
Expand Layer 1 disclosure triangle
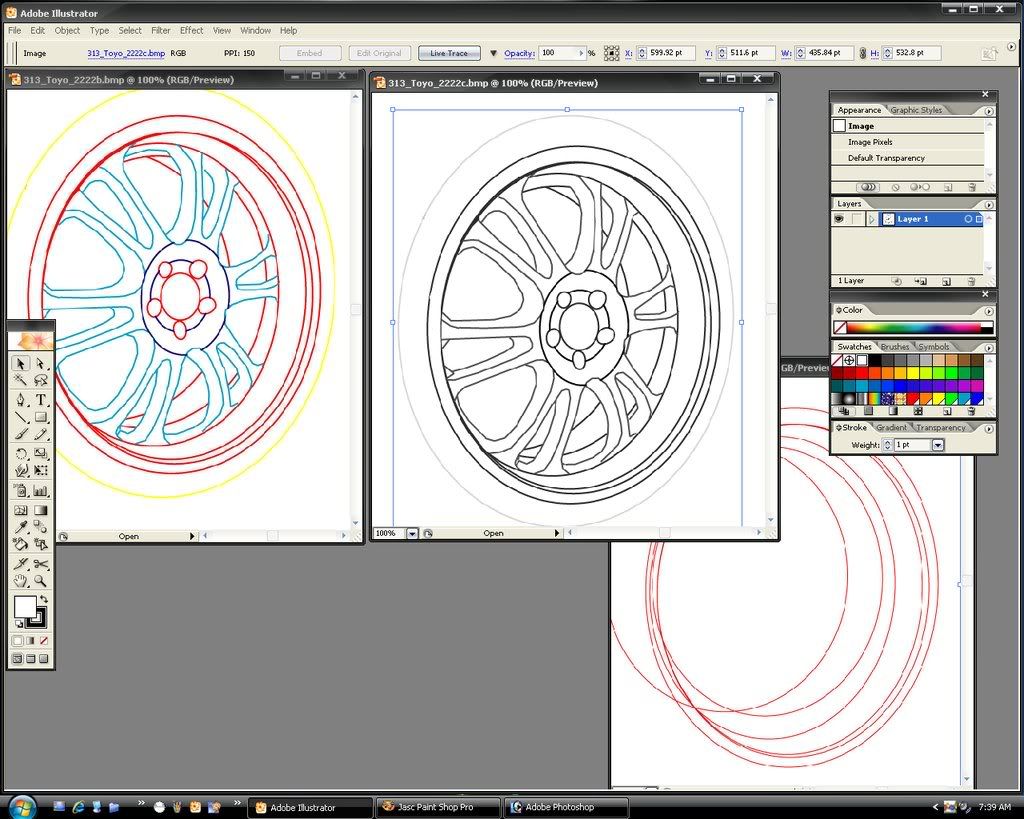click(x=872, y=219)
